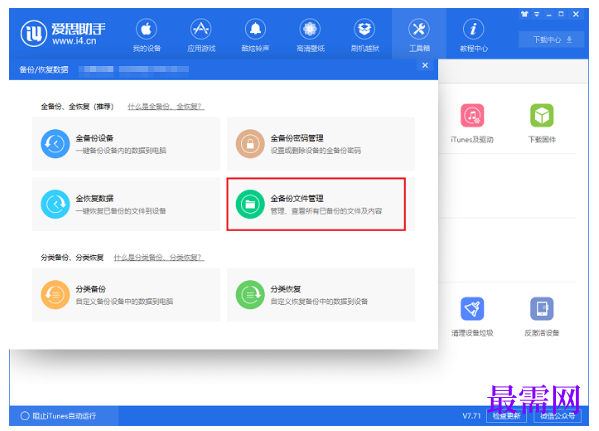Screen dimensions: 599x431
Task: Open the 什么是分类备份、分类恢复? help link
Action: point(159,258)
